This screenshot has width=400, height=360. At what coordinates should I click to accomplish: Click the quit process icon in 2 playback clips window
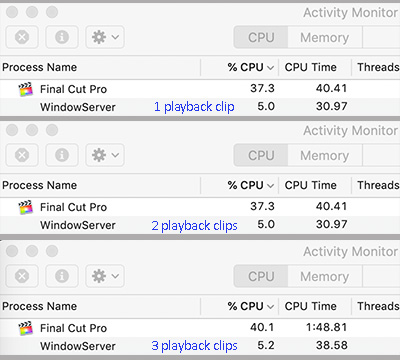pos(22,155)
